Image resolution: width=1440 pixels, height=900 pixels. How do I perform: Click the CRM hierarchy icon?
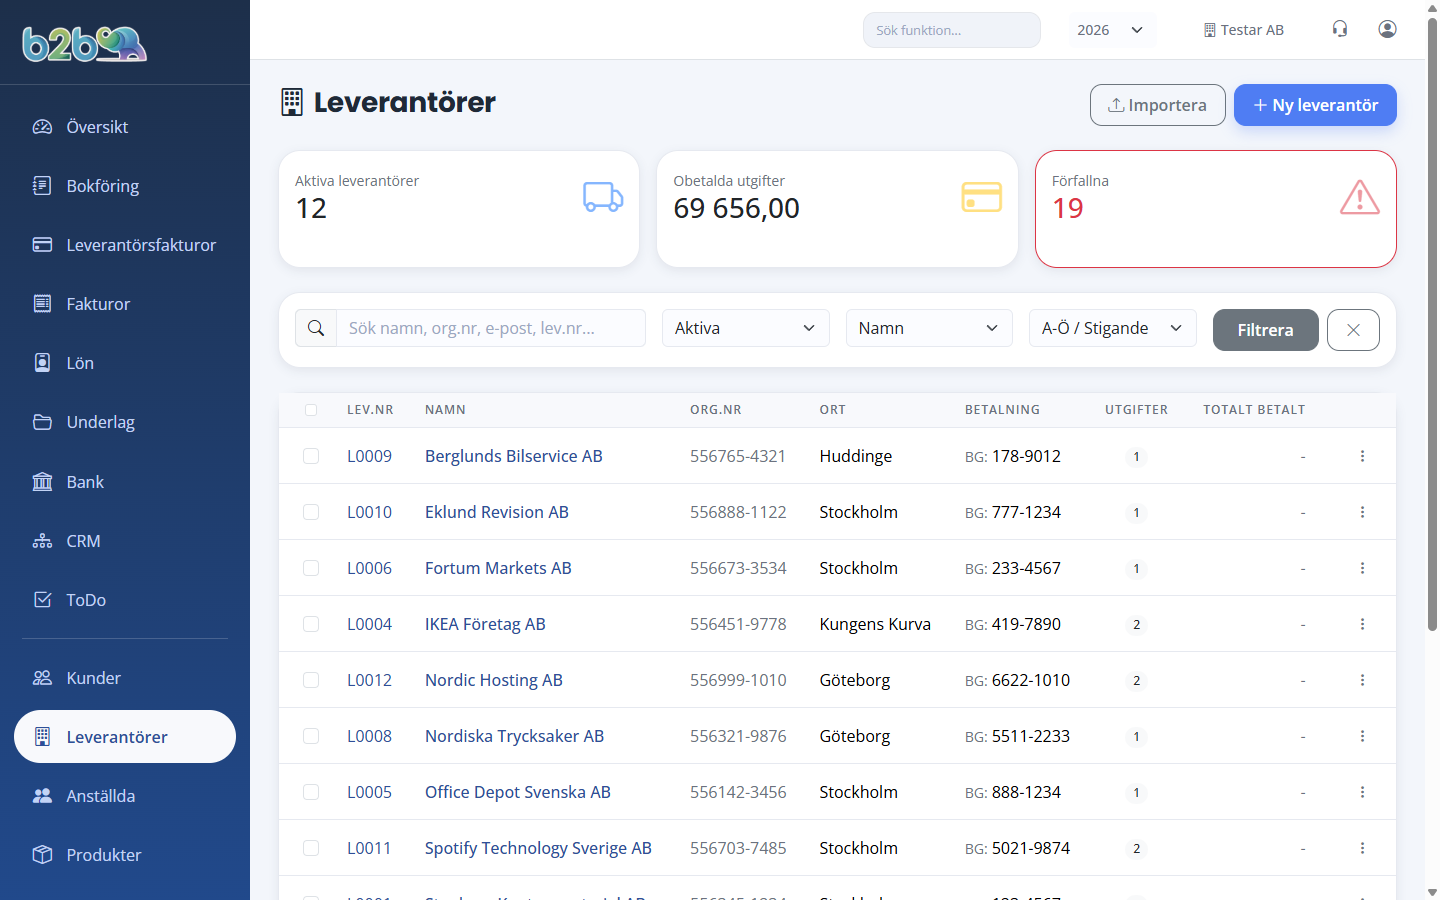(x=42, y=541)
